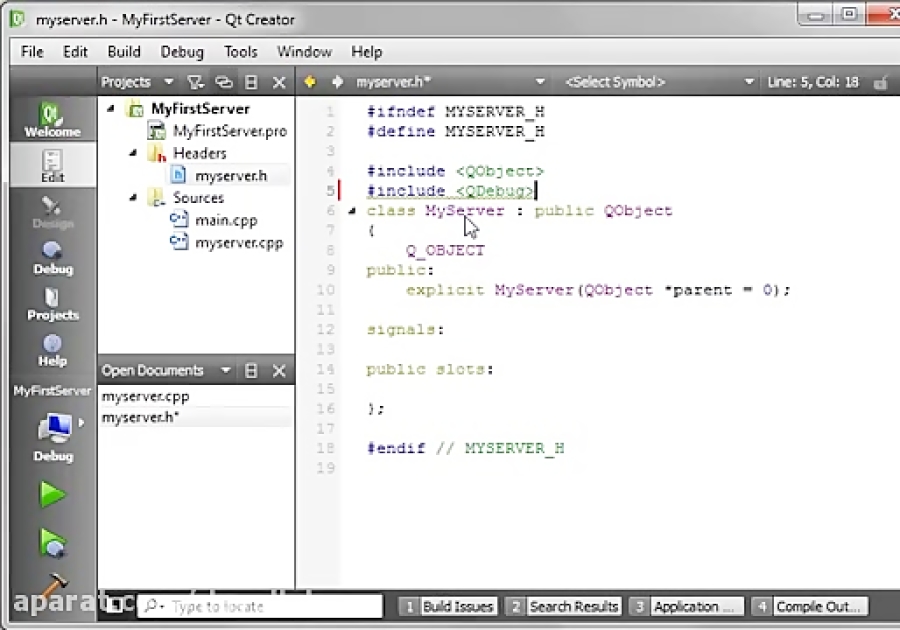Collapse the Headers folder
The image size is (900, 630).
coord(133,153)
